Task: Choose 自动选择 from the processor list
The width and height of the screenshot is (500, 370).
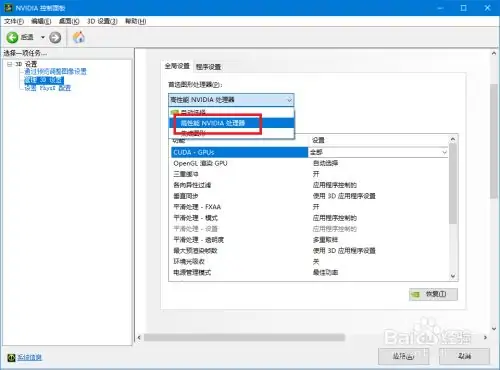Action: click(232, 112)
